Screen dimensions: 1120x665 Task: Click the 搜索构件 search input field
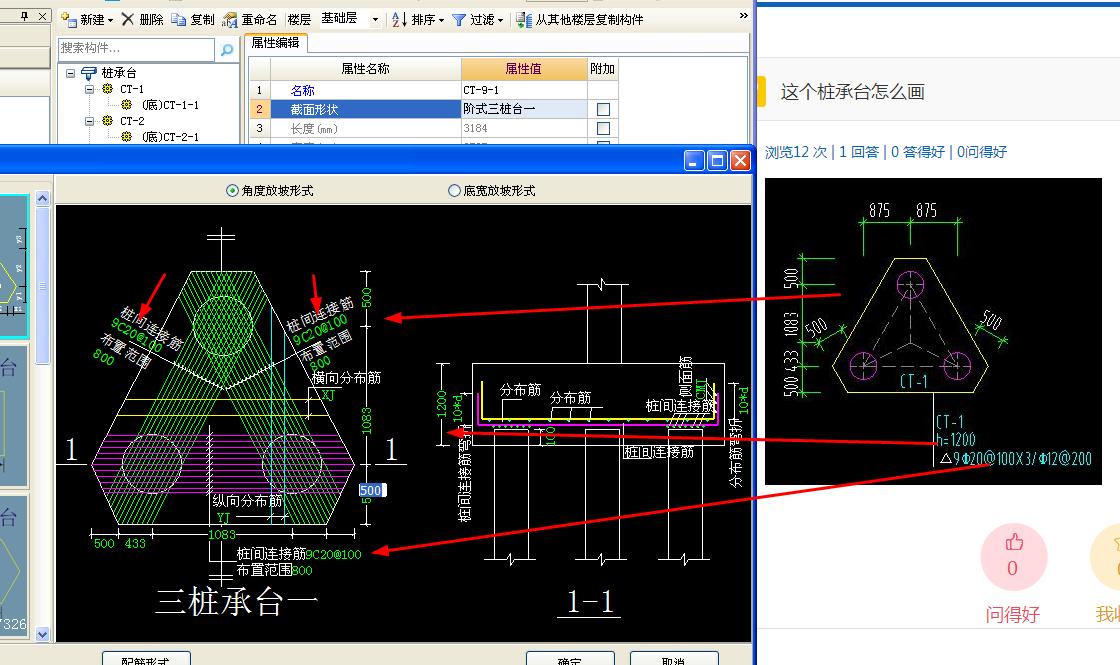136,49
